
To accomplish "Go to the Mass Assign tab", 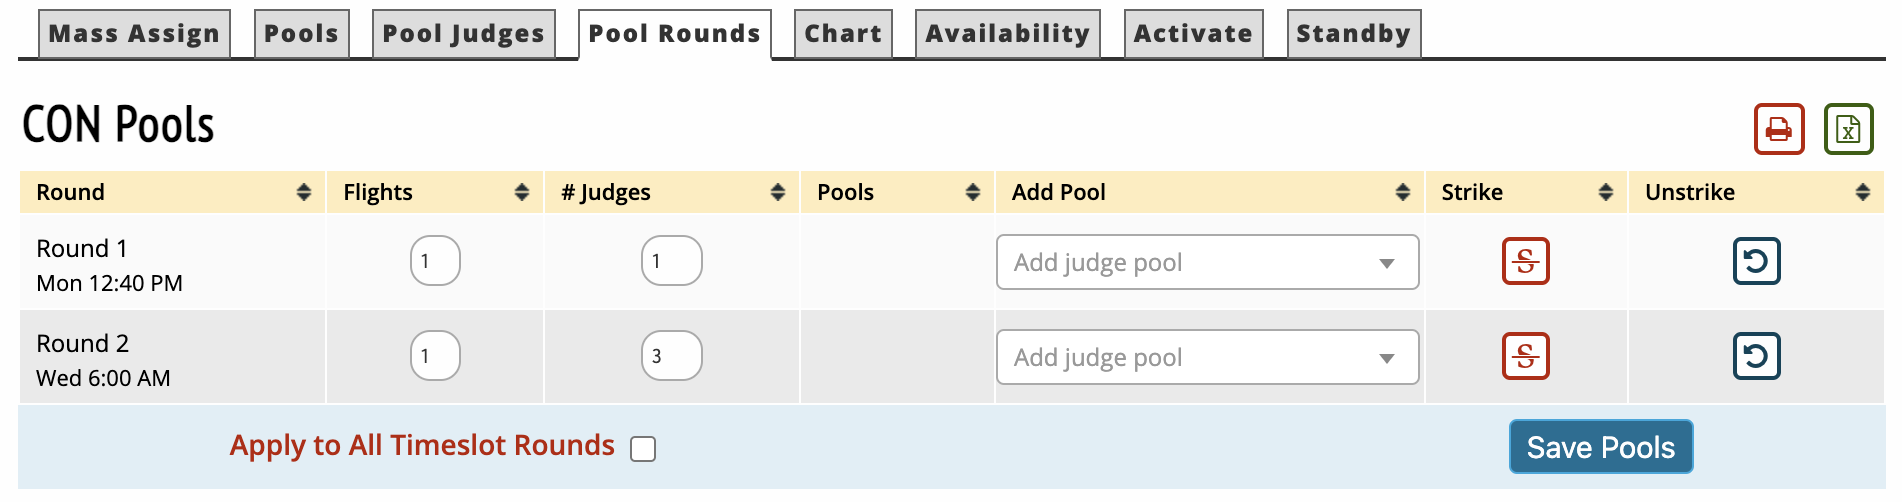I will [x=134, y=34].
